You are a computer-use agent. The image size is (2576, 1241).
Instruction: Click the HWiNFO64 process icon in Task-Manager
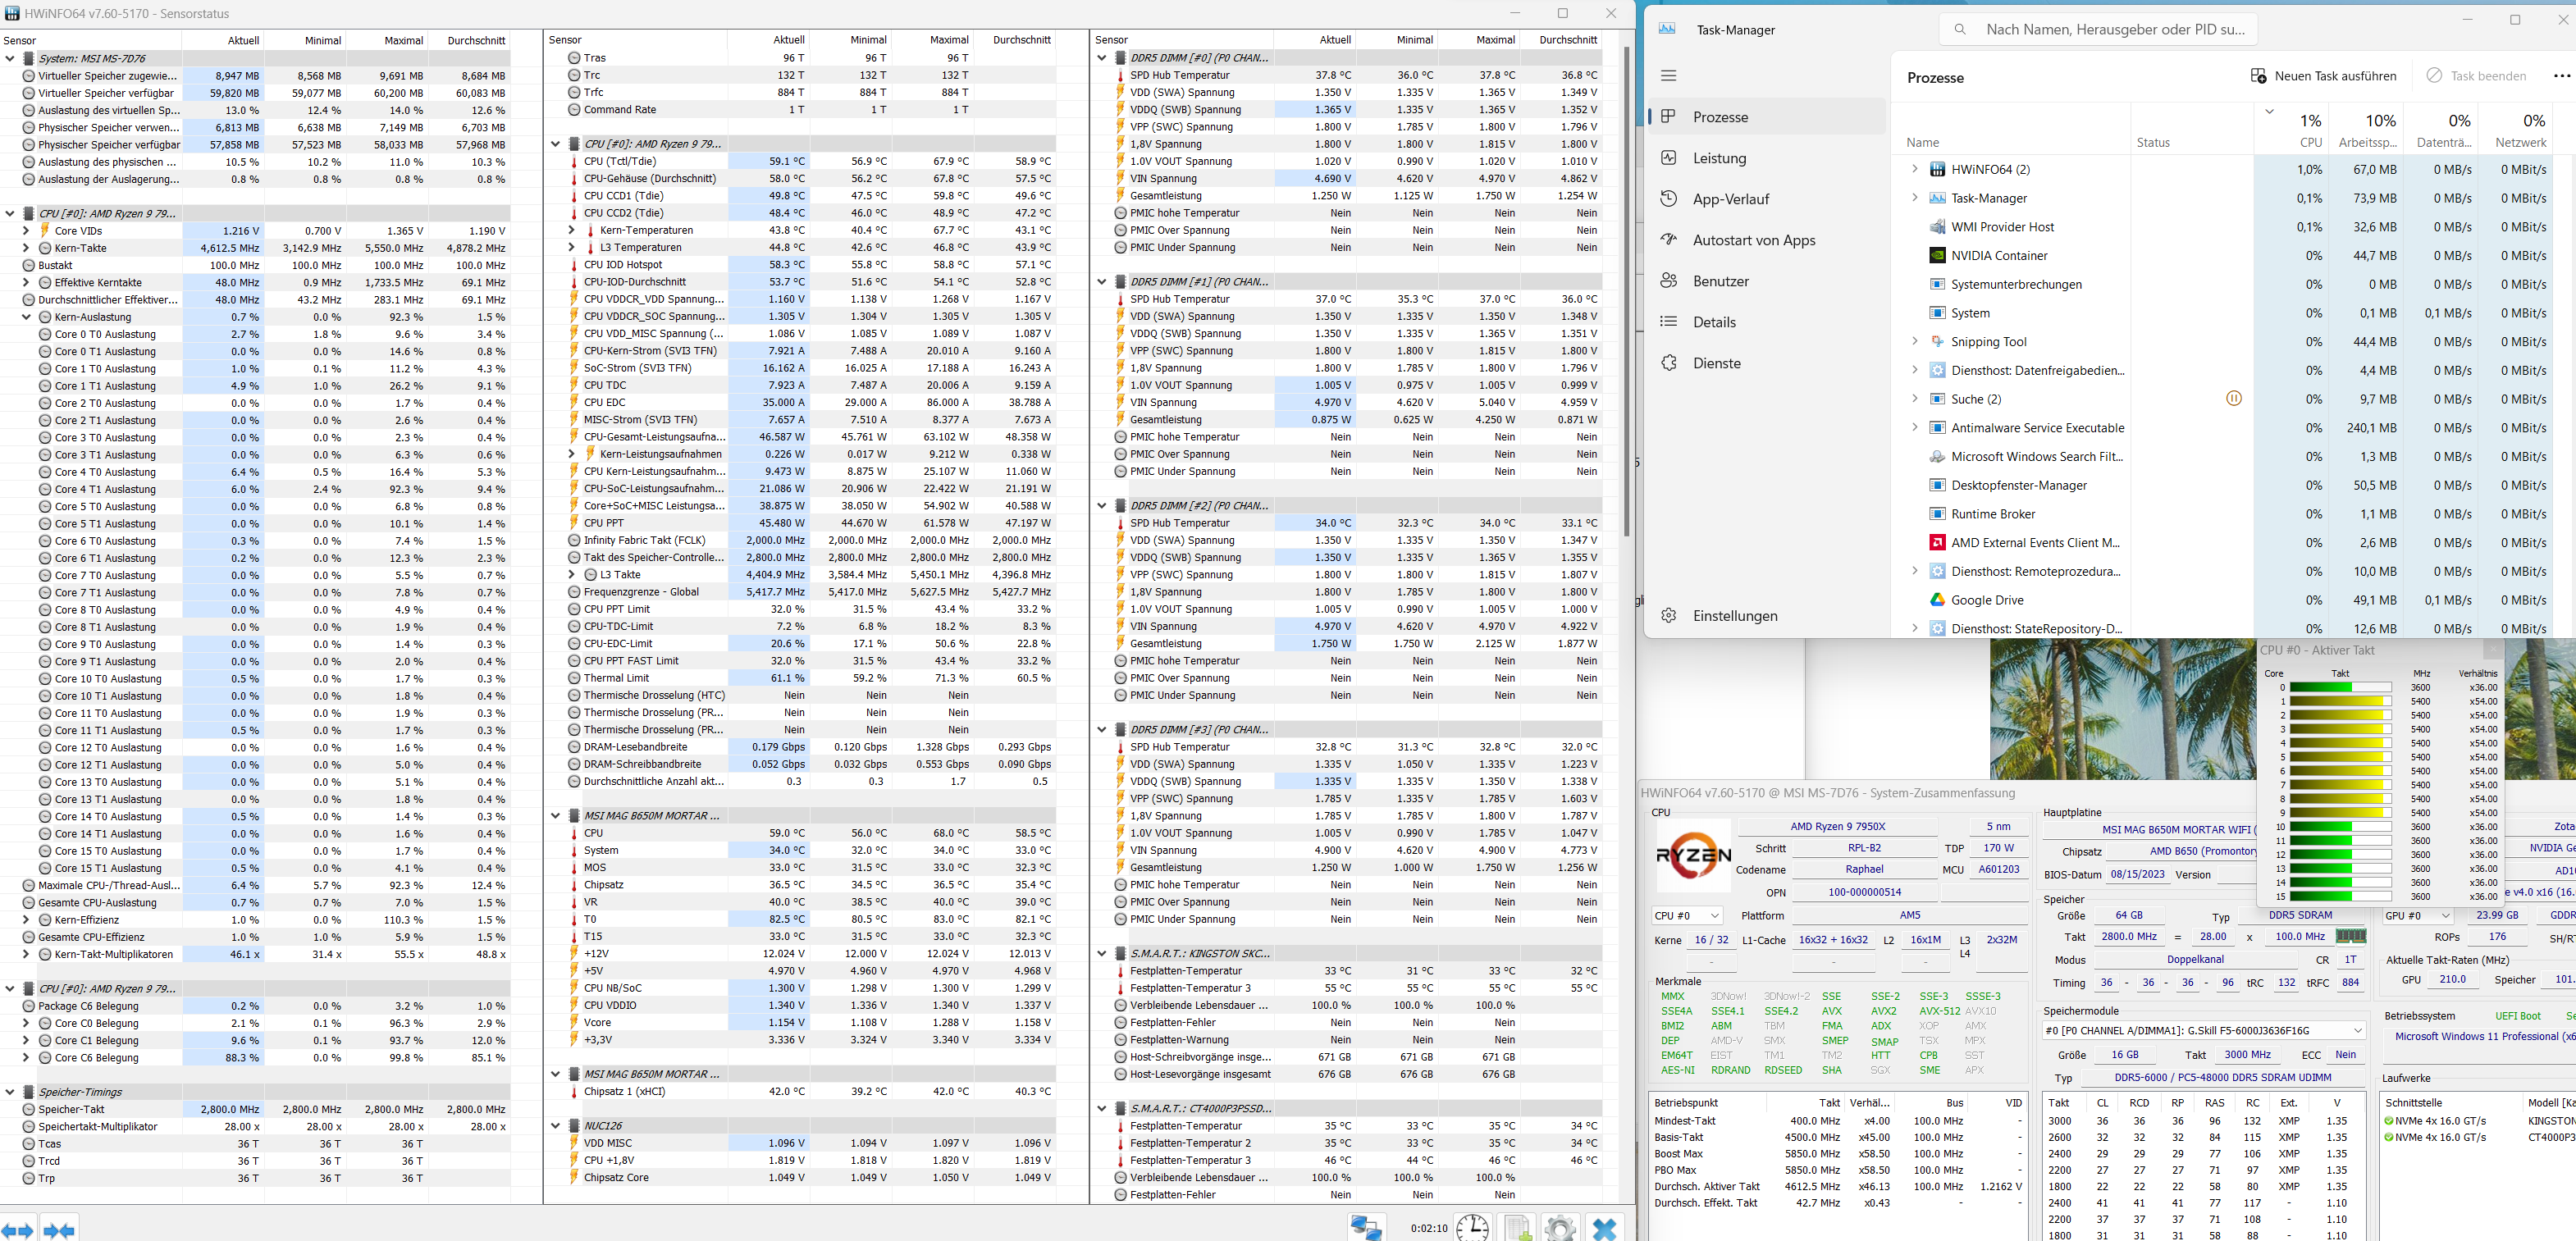click(1937, 169)
